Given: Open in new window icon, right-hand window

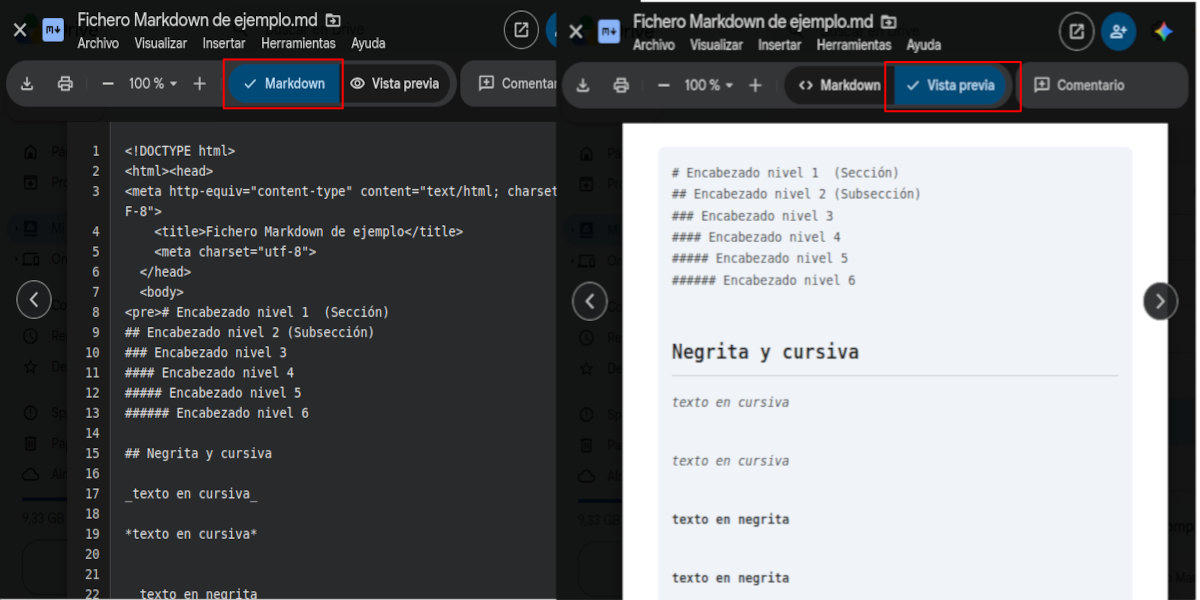Looking at the screenshot, I should click(x=1077, y=31).
